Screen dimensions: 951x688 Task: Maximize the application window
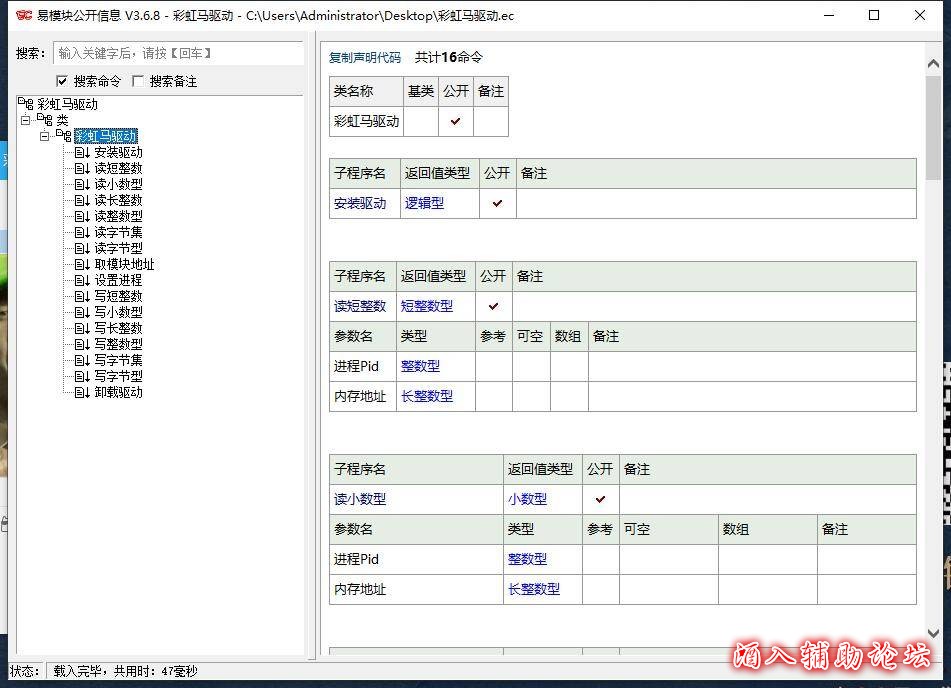point(874,16)
